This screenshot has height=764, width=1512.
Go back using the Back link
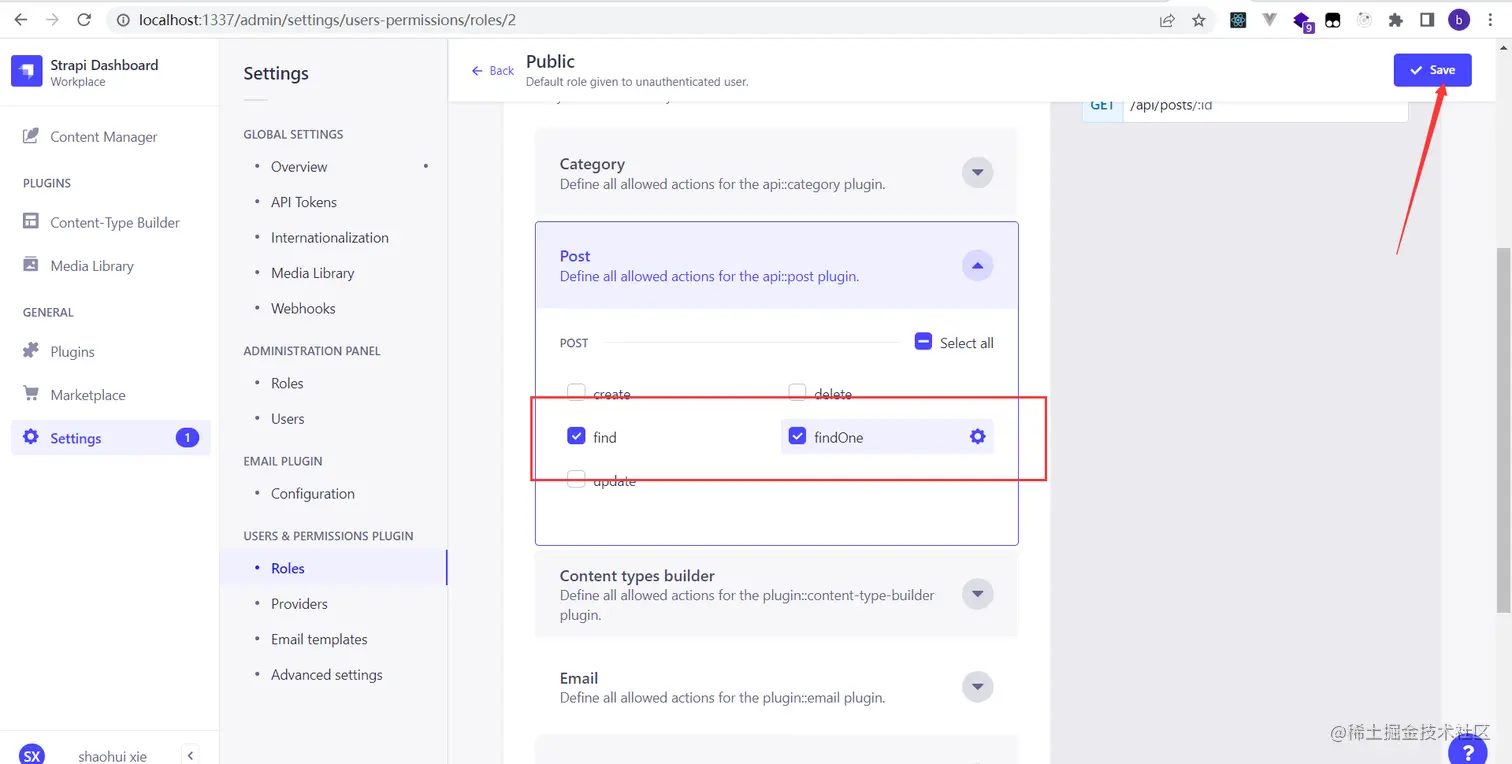493,71
